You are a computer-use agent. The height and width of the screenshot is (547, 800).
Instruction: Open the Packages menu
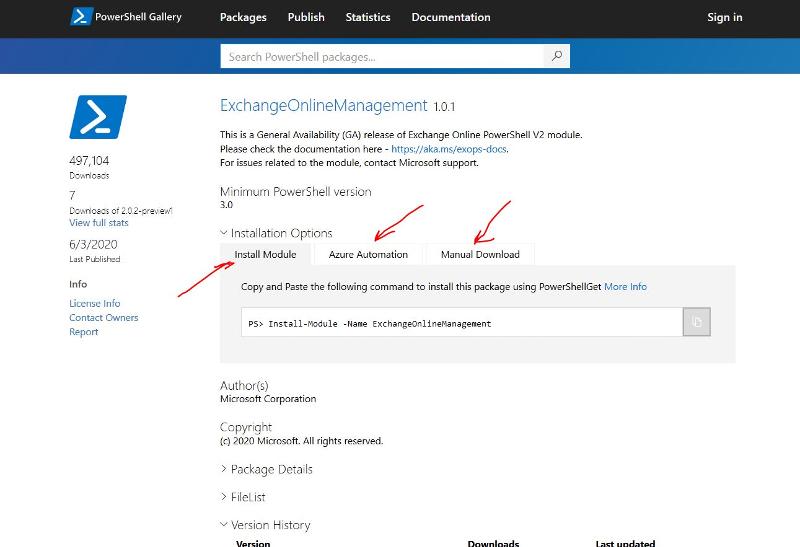click(243, 17)
